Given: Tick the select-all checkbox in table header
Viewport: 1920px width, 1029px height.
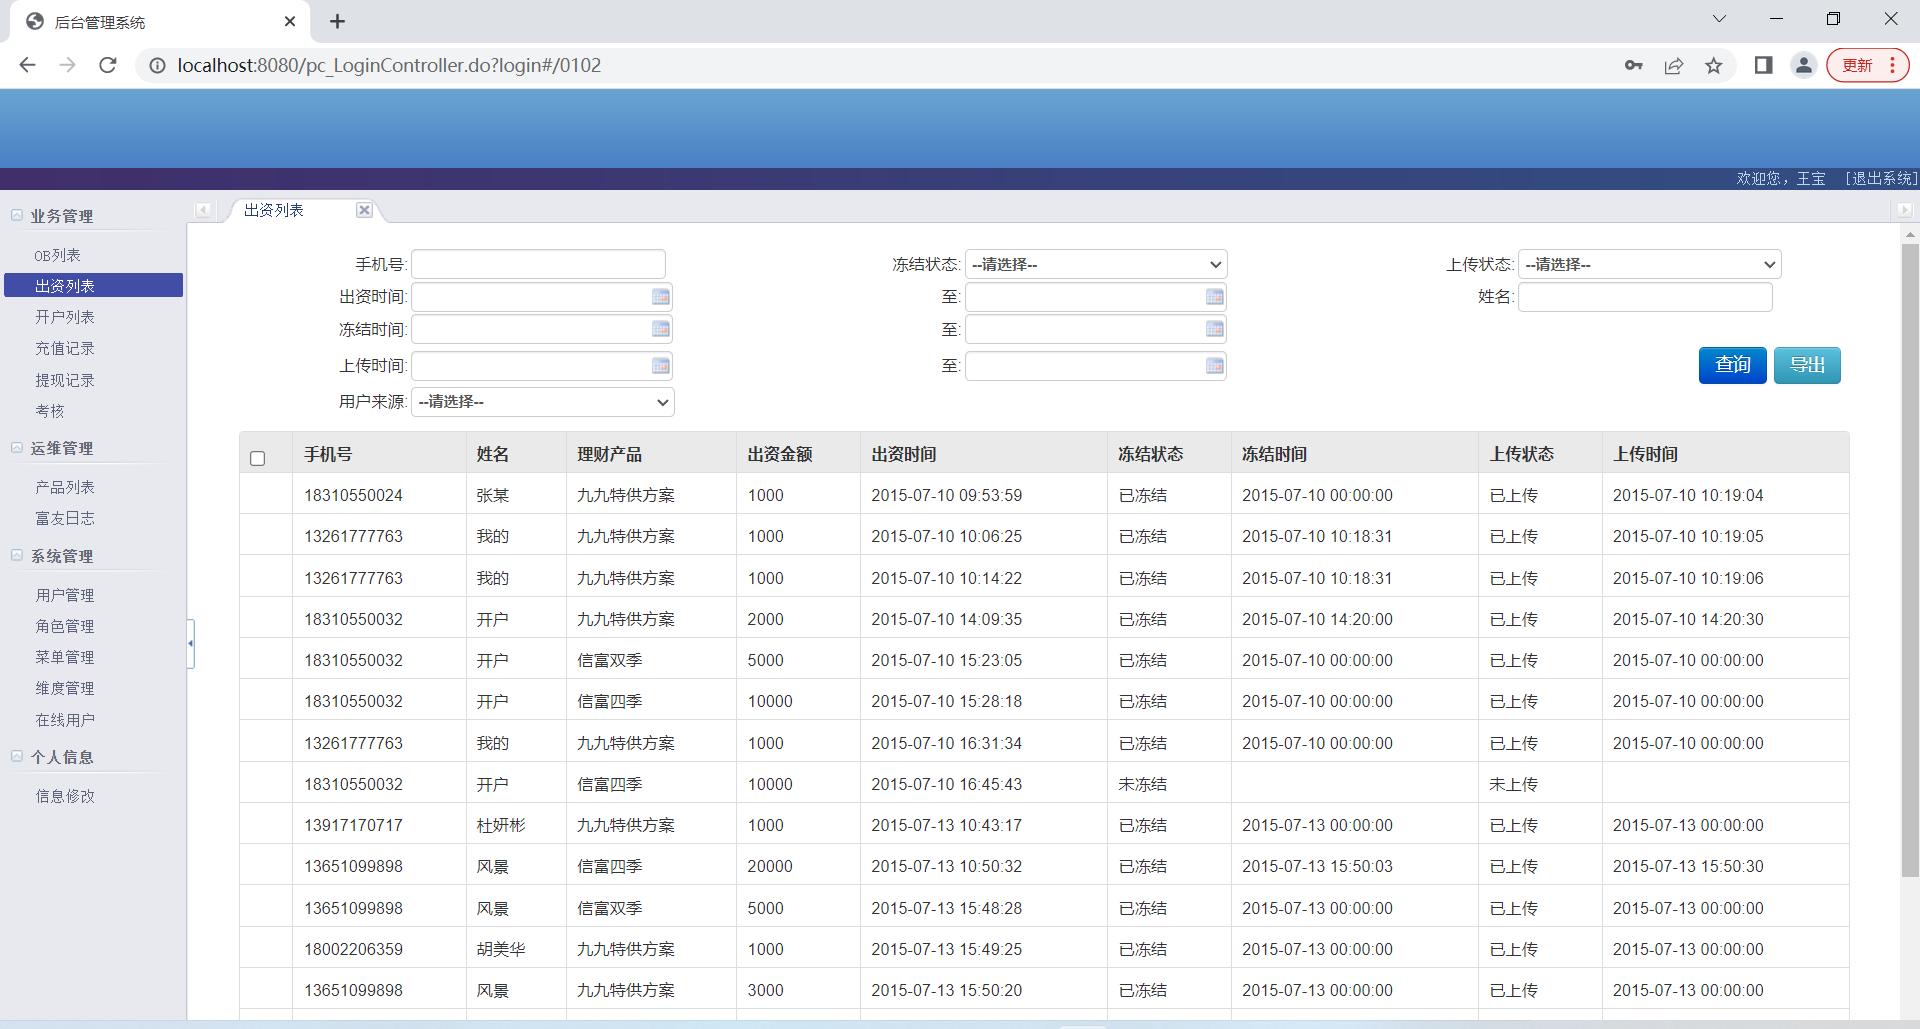Looking at the screenshot, I should point(258,458).
